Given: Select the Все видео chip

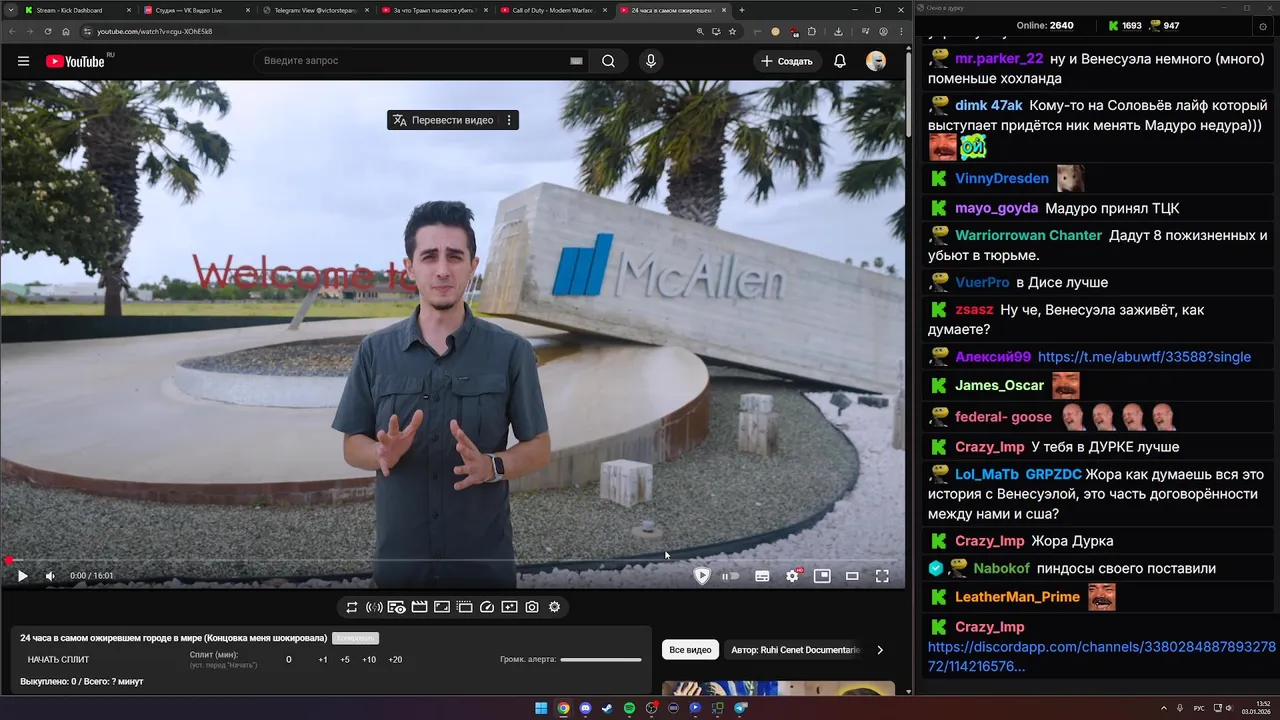Looking at the screenshot, I should pos(690,650).
